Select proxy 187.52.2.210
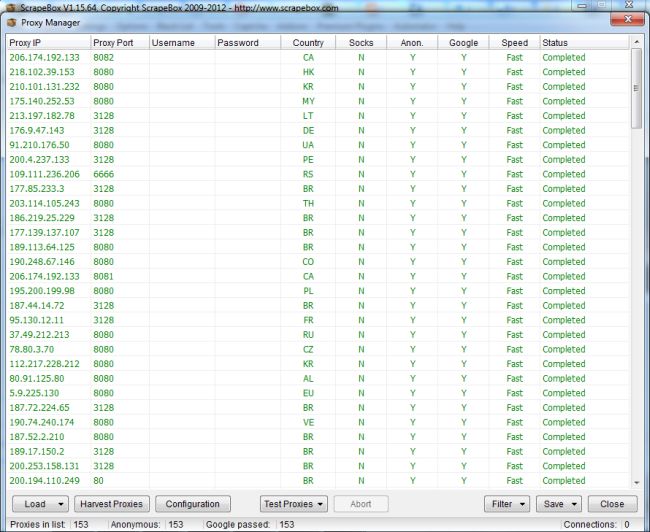The image size is (650, 532). [x=37, y=437]
